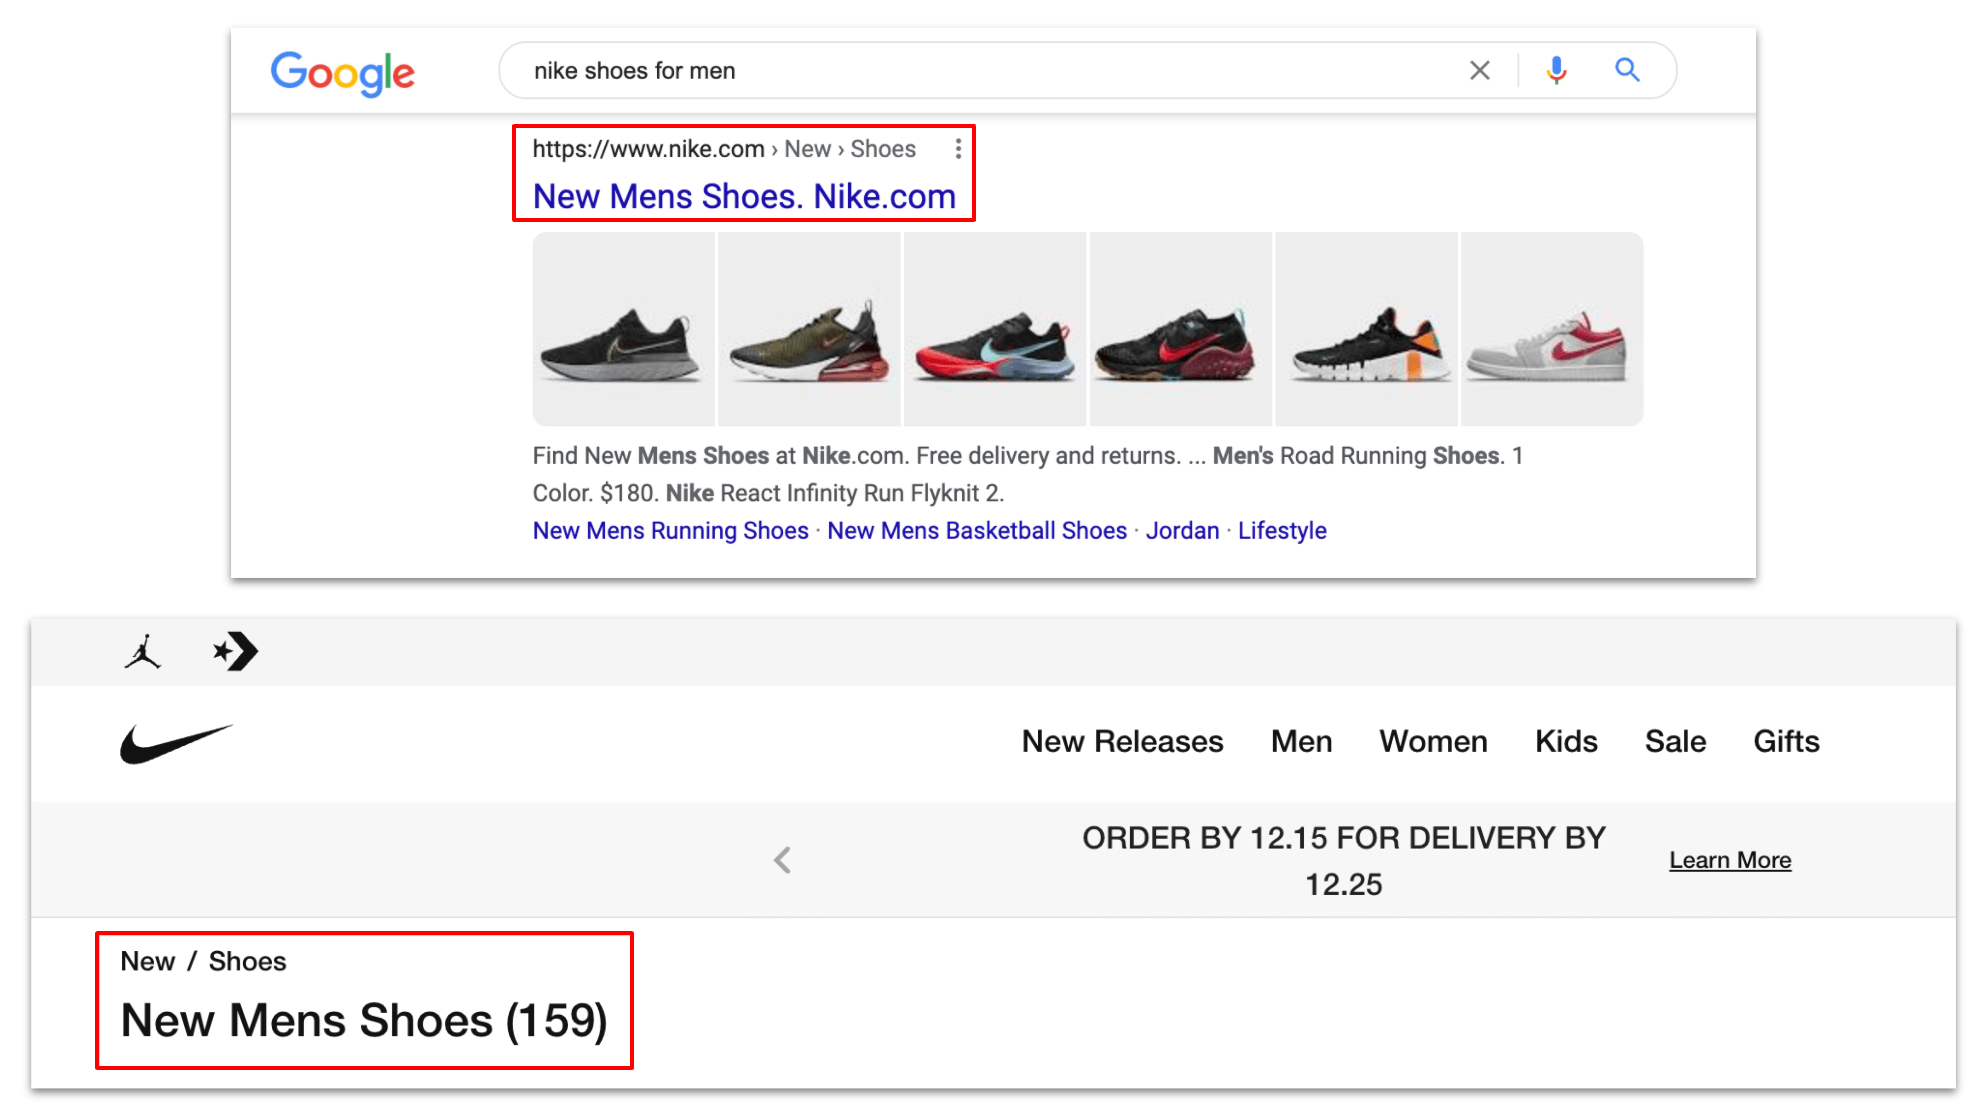Click the ORDER BY 12.15 FOR DELIVERY banner text
The height and width of the screenshot is (1116, 1988).
coord(1343,861)
